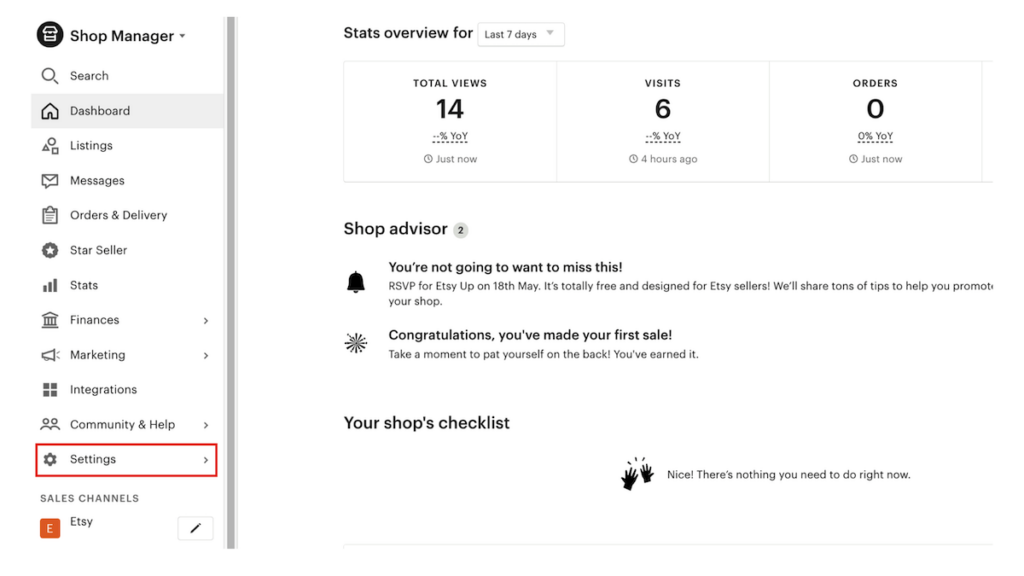Expand the Finances section chevron
This screenshot has height=576, width=1024.
click(206, 320)
